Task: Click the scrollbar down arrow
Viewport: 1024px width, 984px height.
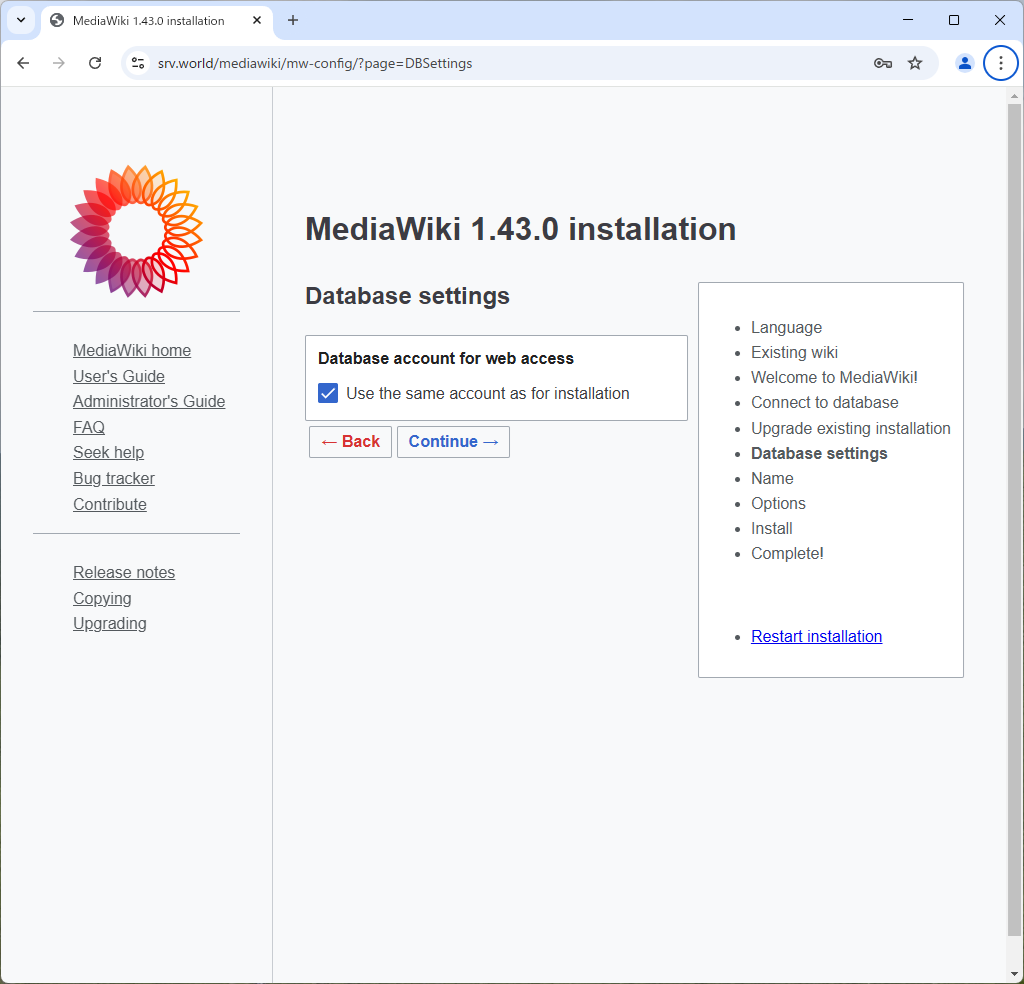Action: pyautogui.click(x=1014, y=976)
